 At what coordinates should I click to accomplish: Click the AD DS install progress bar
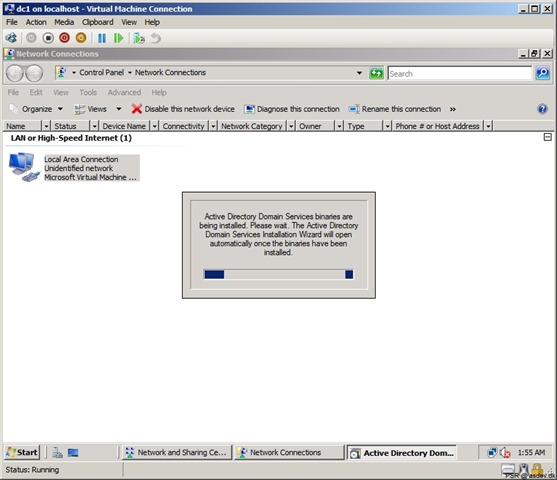pos(278,274)
